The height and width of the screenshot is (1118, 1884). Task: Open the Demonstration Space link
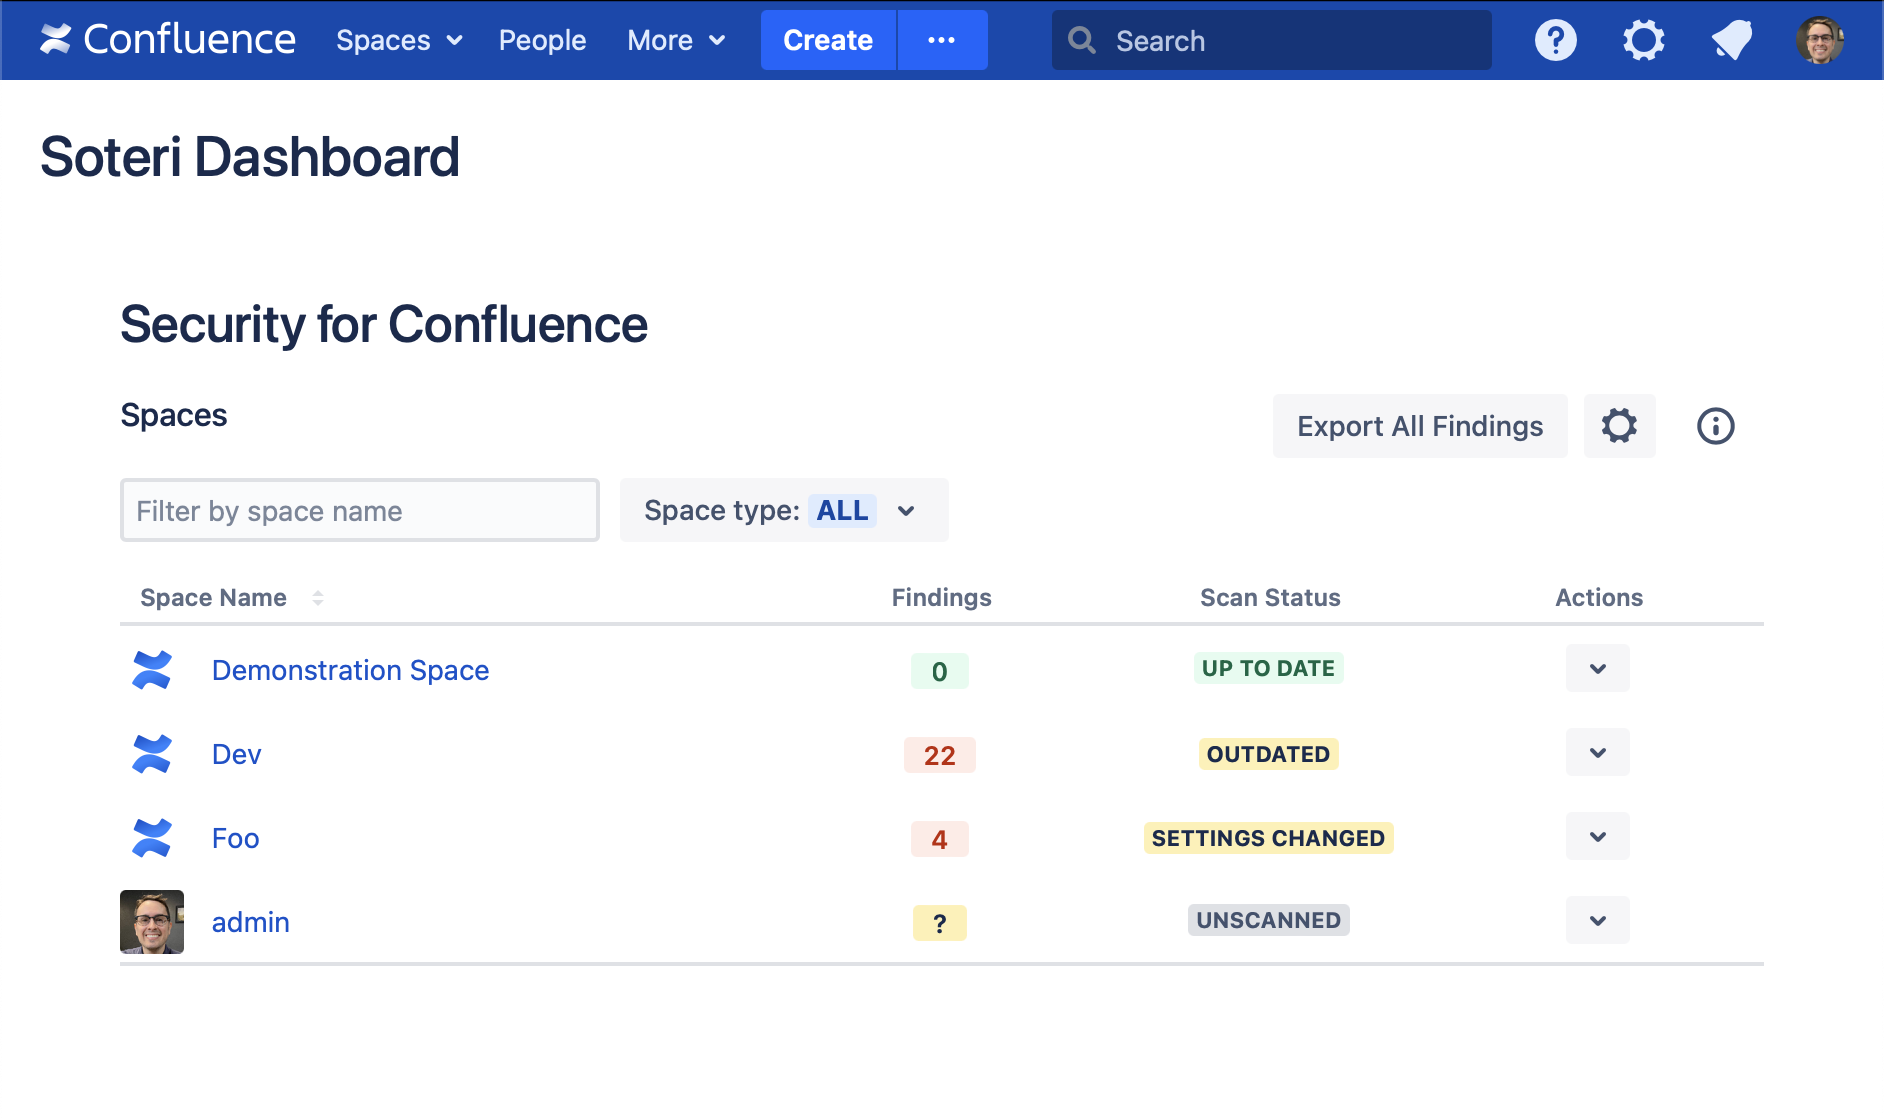[x=350, y=670]
